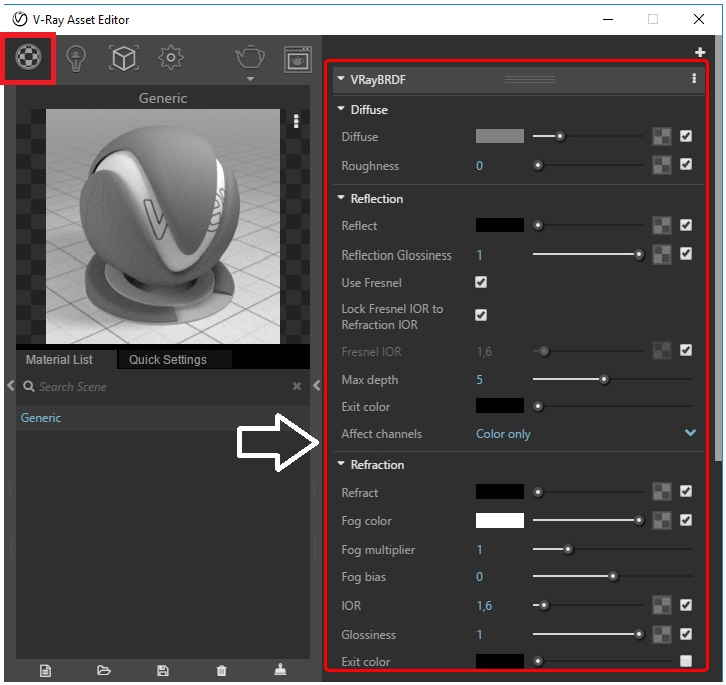The height and width of the screenshot is (685, 726).
Task: Click the Roughness value field
Action: (480, 166)
